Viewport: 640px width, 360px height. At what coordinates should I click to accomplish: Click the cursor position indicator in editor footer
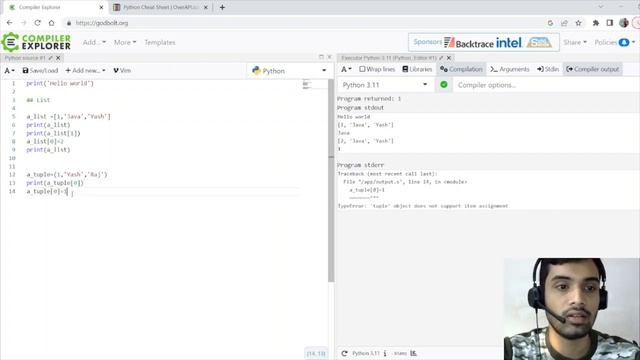[316, 353]
